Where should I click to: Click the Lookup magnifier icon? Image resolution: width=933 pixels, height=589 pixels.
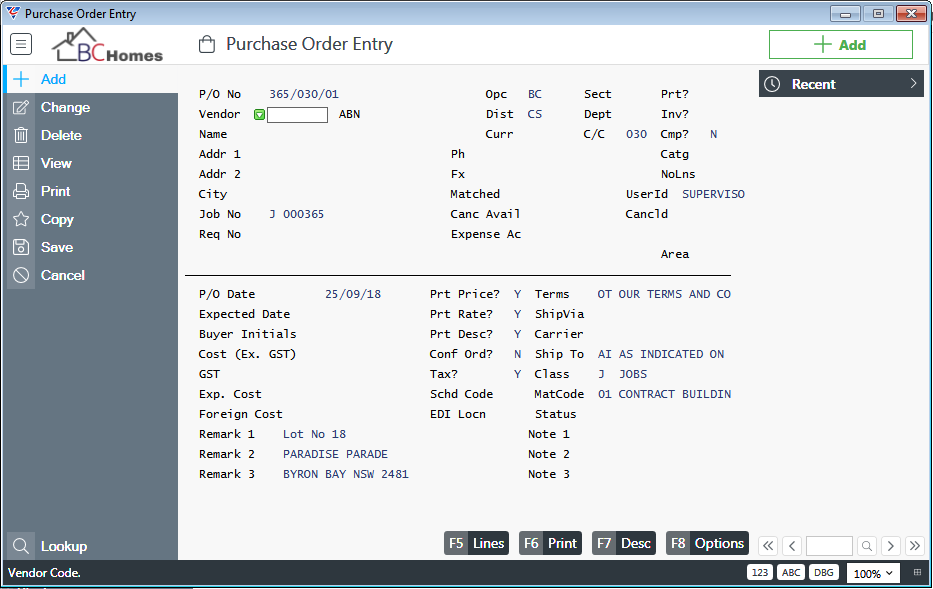pyautogui.click(x=21, y=546)
